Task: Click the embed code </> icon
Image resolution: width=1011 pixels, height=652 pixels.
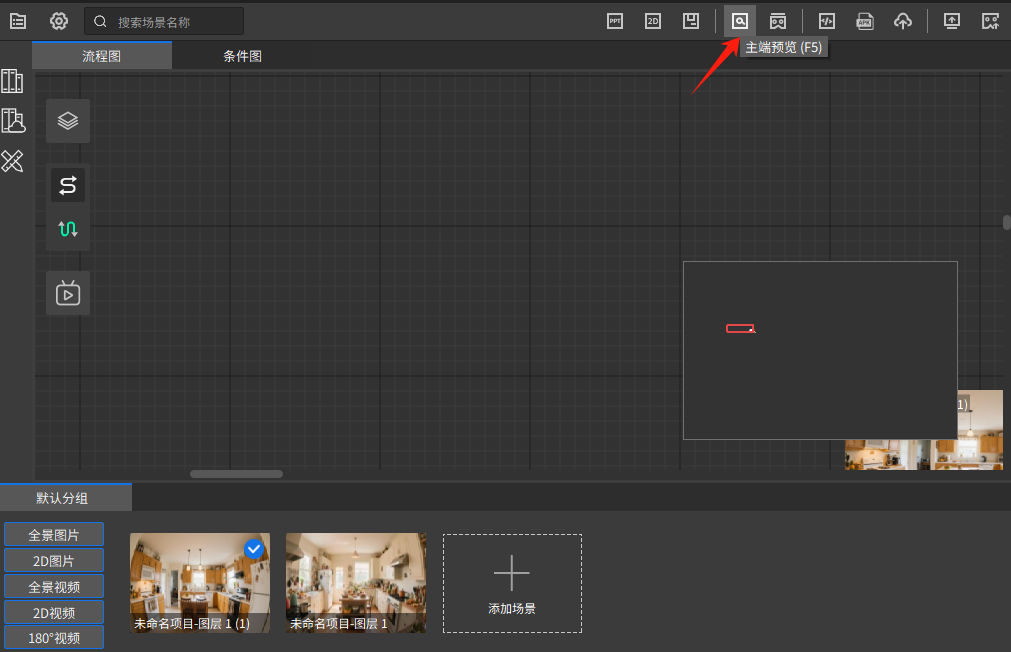Action: pyautogui.click(x=826, y=20)
